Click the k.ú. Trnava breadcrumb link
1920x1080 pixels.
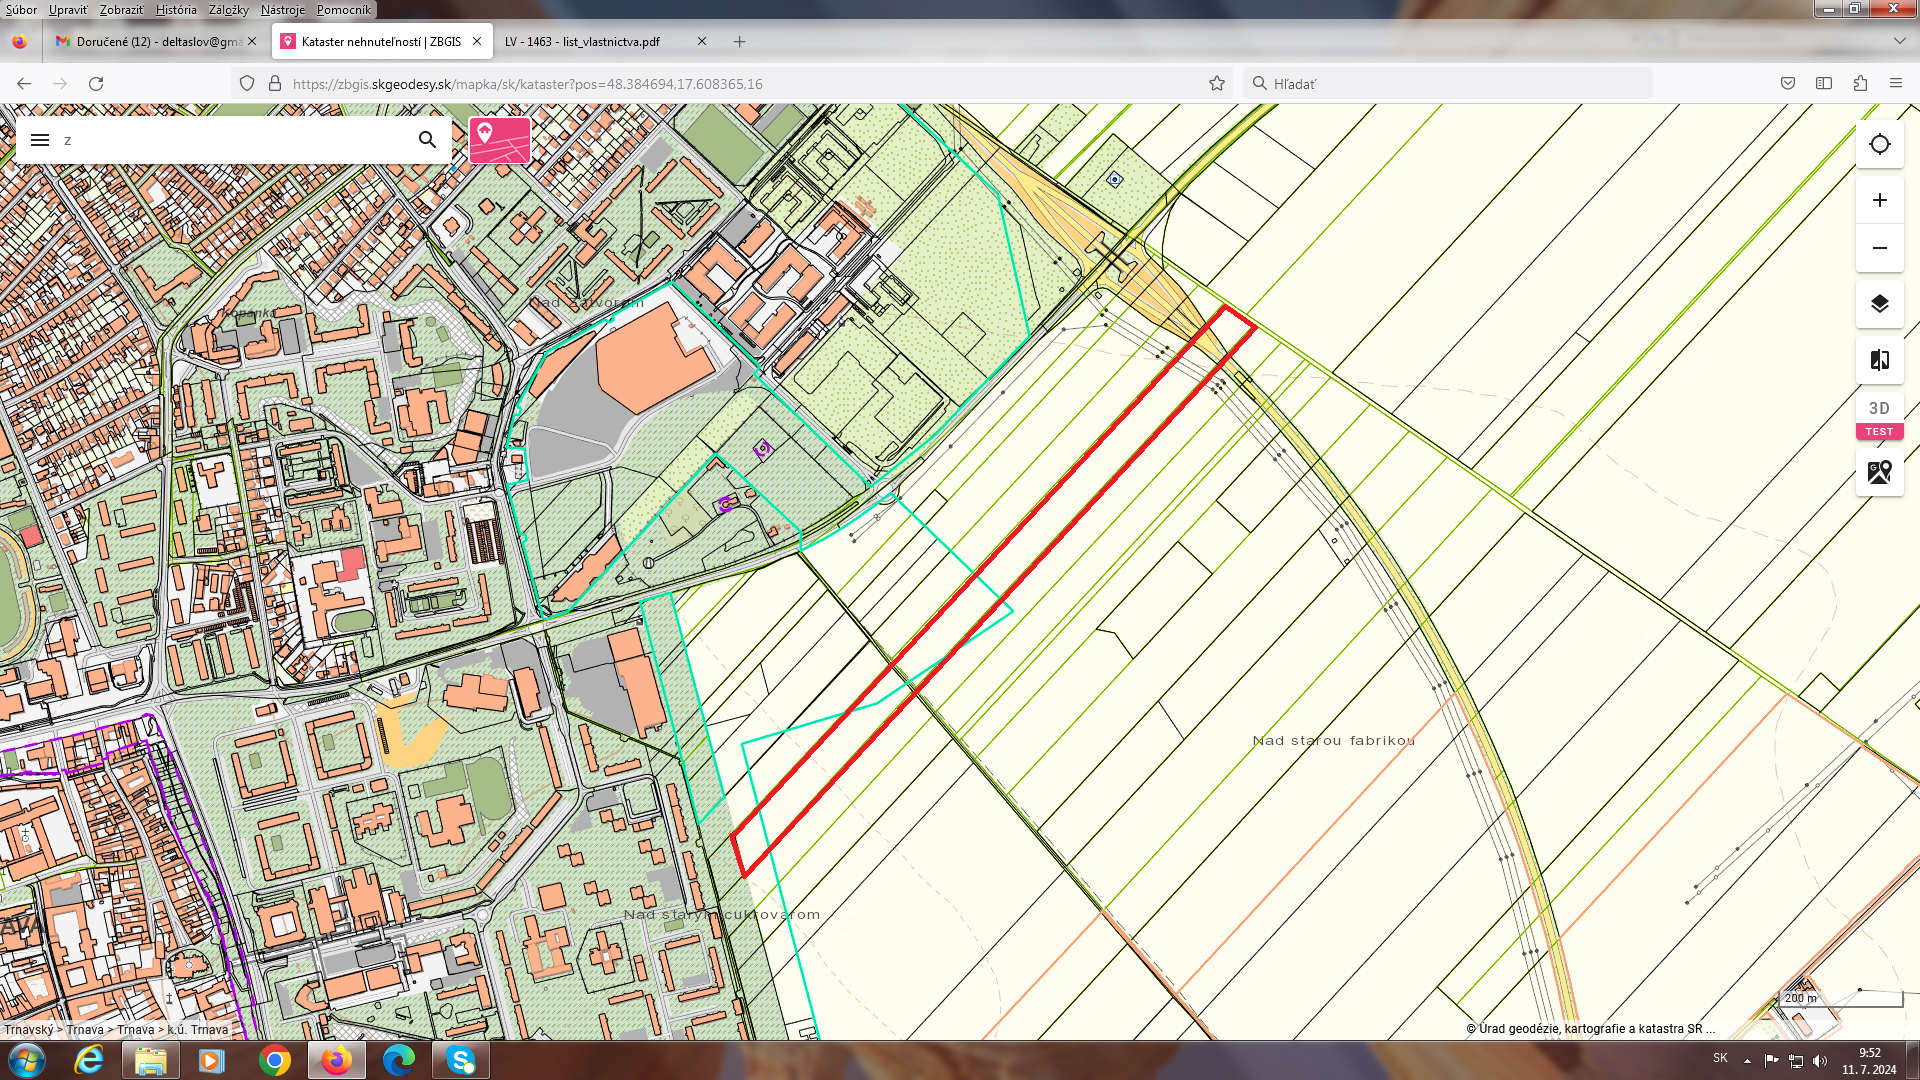tap(197, 1029)
